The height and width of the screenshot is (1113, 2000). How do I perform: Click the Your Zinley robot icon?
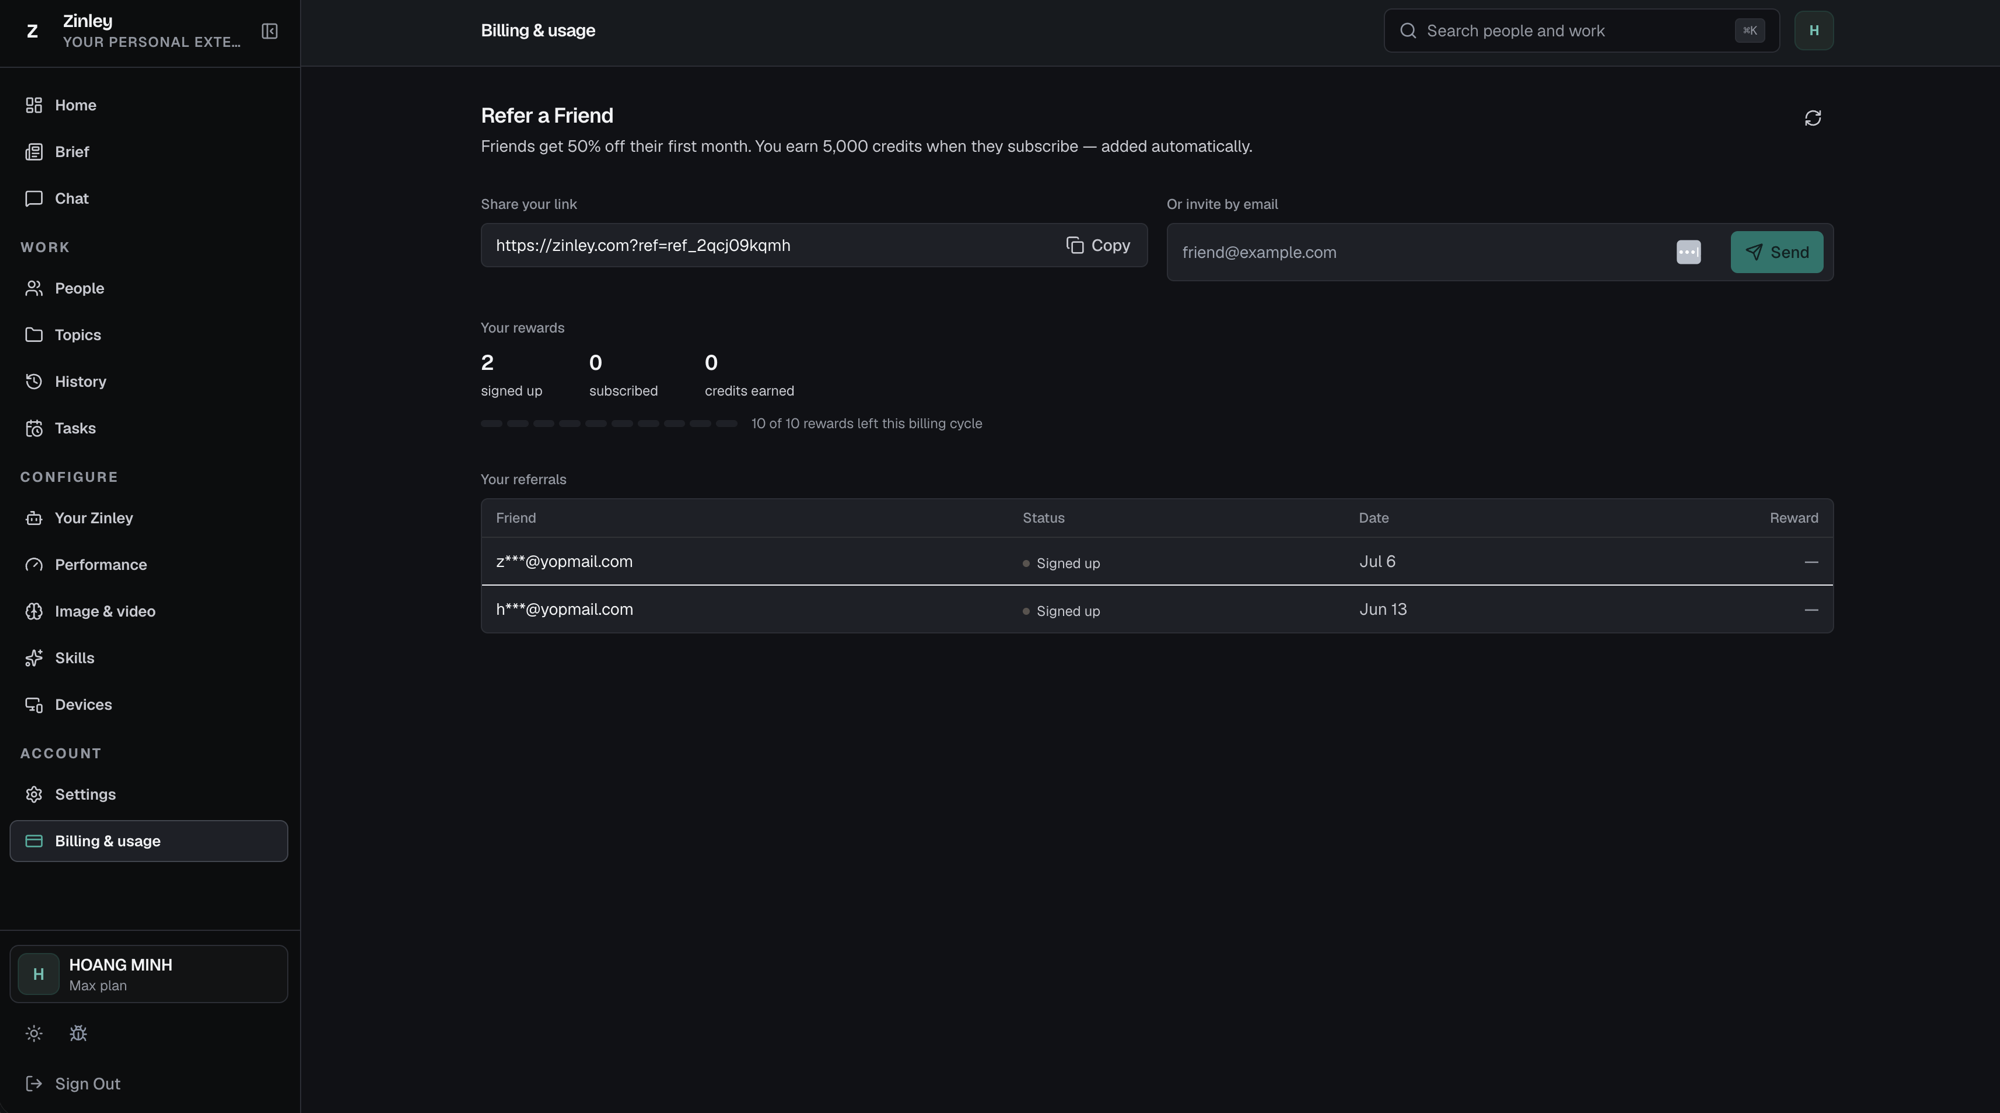click(x=34, y=518)
